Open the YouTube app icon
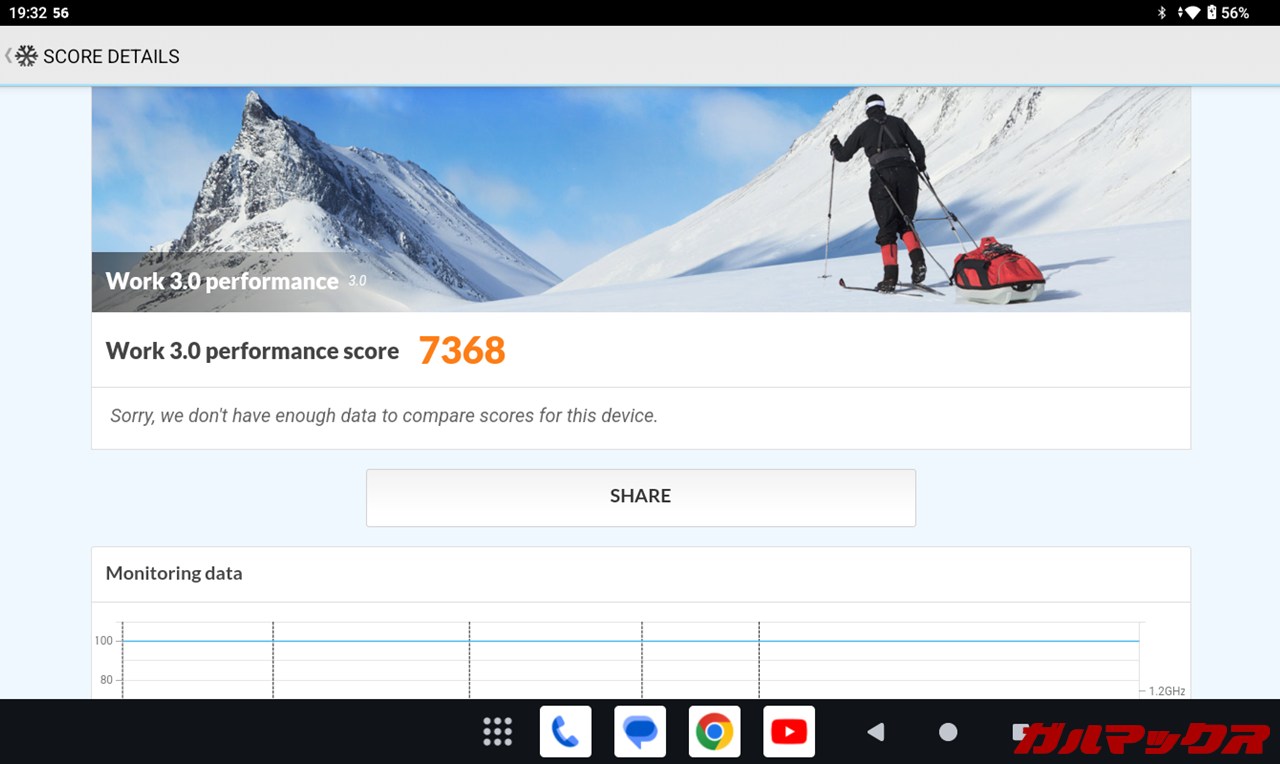This screenshot has height=764, width=1280. point(789,732)
